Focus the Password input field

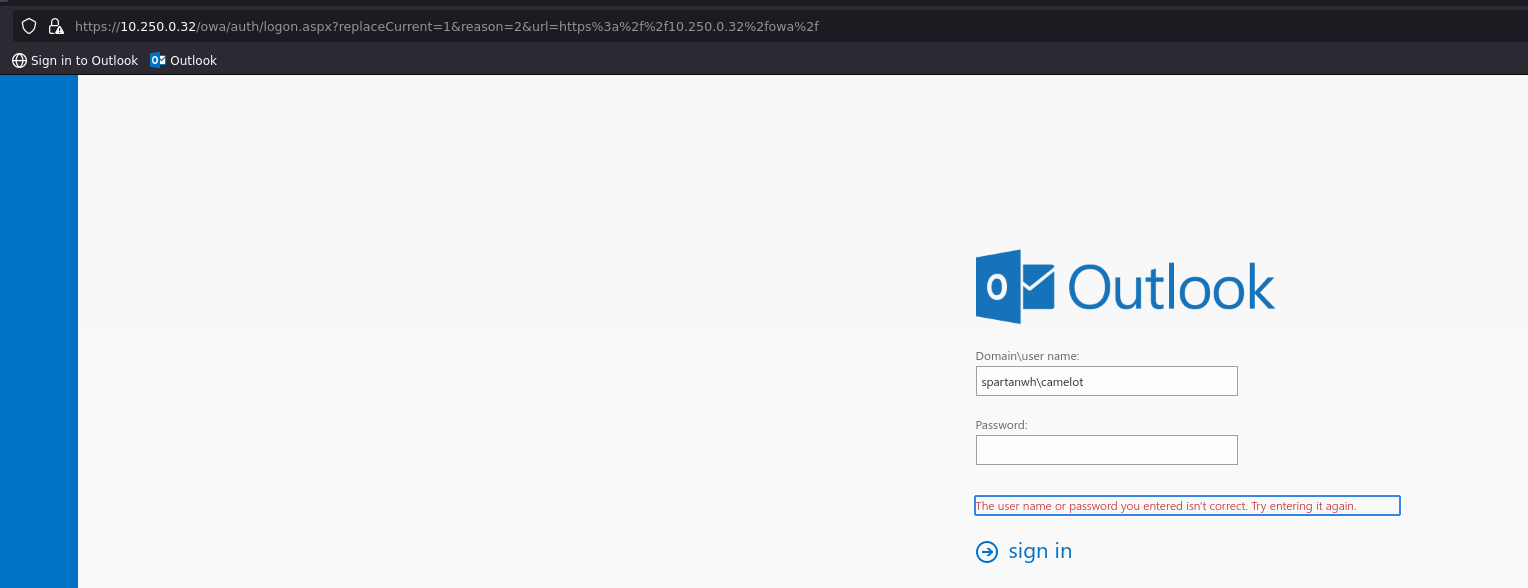[x=1106, y=450]
